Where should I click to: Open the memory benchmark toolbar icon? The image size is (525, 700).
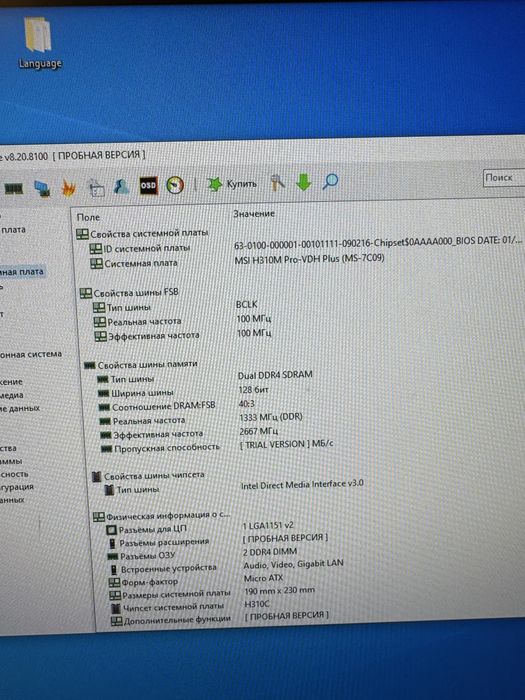pos(14,189)
